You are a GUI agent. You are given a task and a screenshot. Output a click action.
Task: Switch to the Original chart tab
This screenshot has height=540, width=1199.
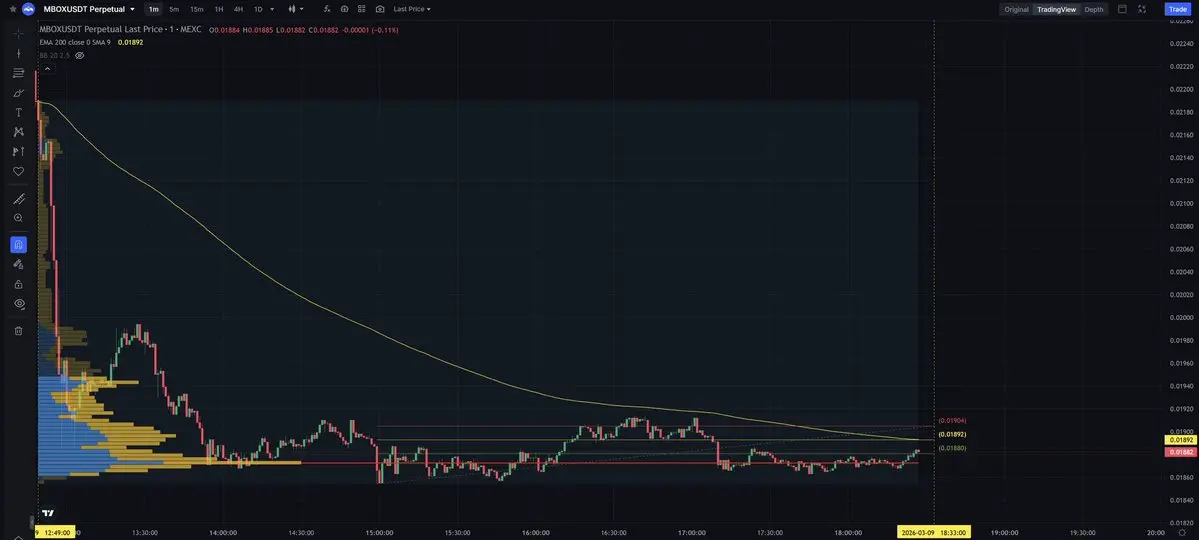1016,9
